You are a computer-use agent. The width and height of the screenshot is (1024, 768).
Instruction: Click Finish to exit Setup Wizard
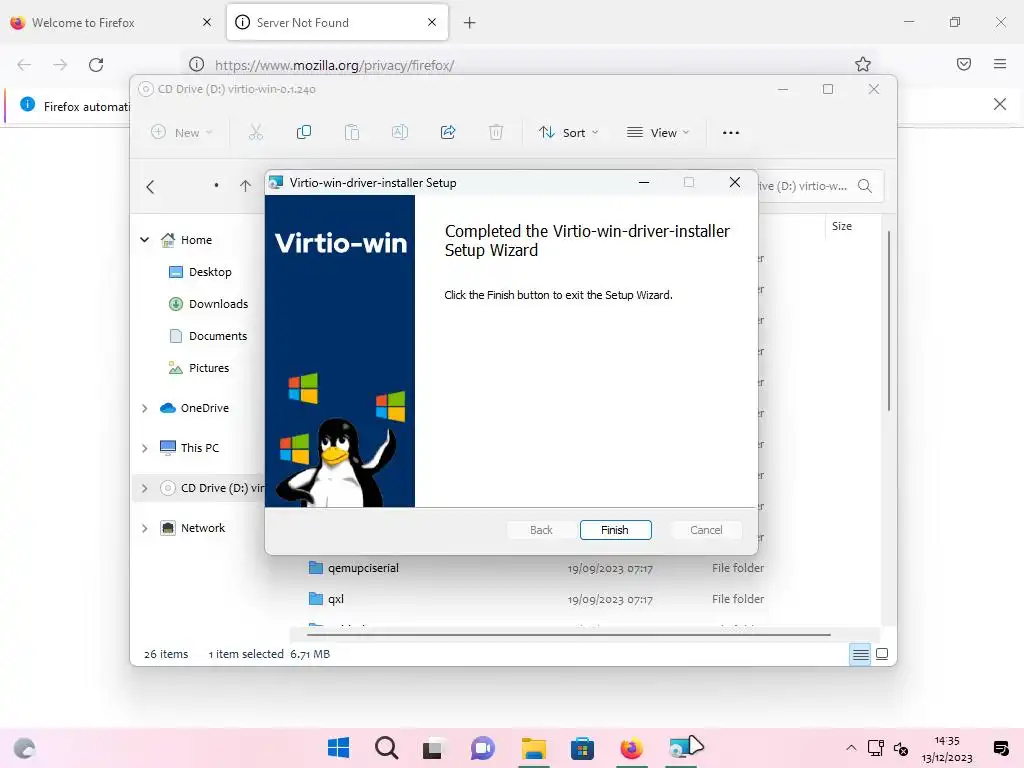pos(615,530)
